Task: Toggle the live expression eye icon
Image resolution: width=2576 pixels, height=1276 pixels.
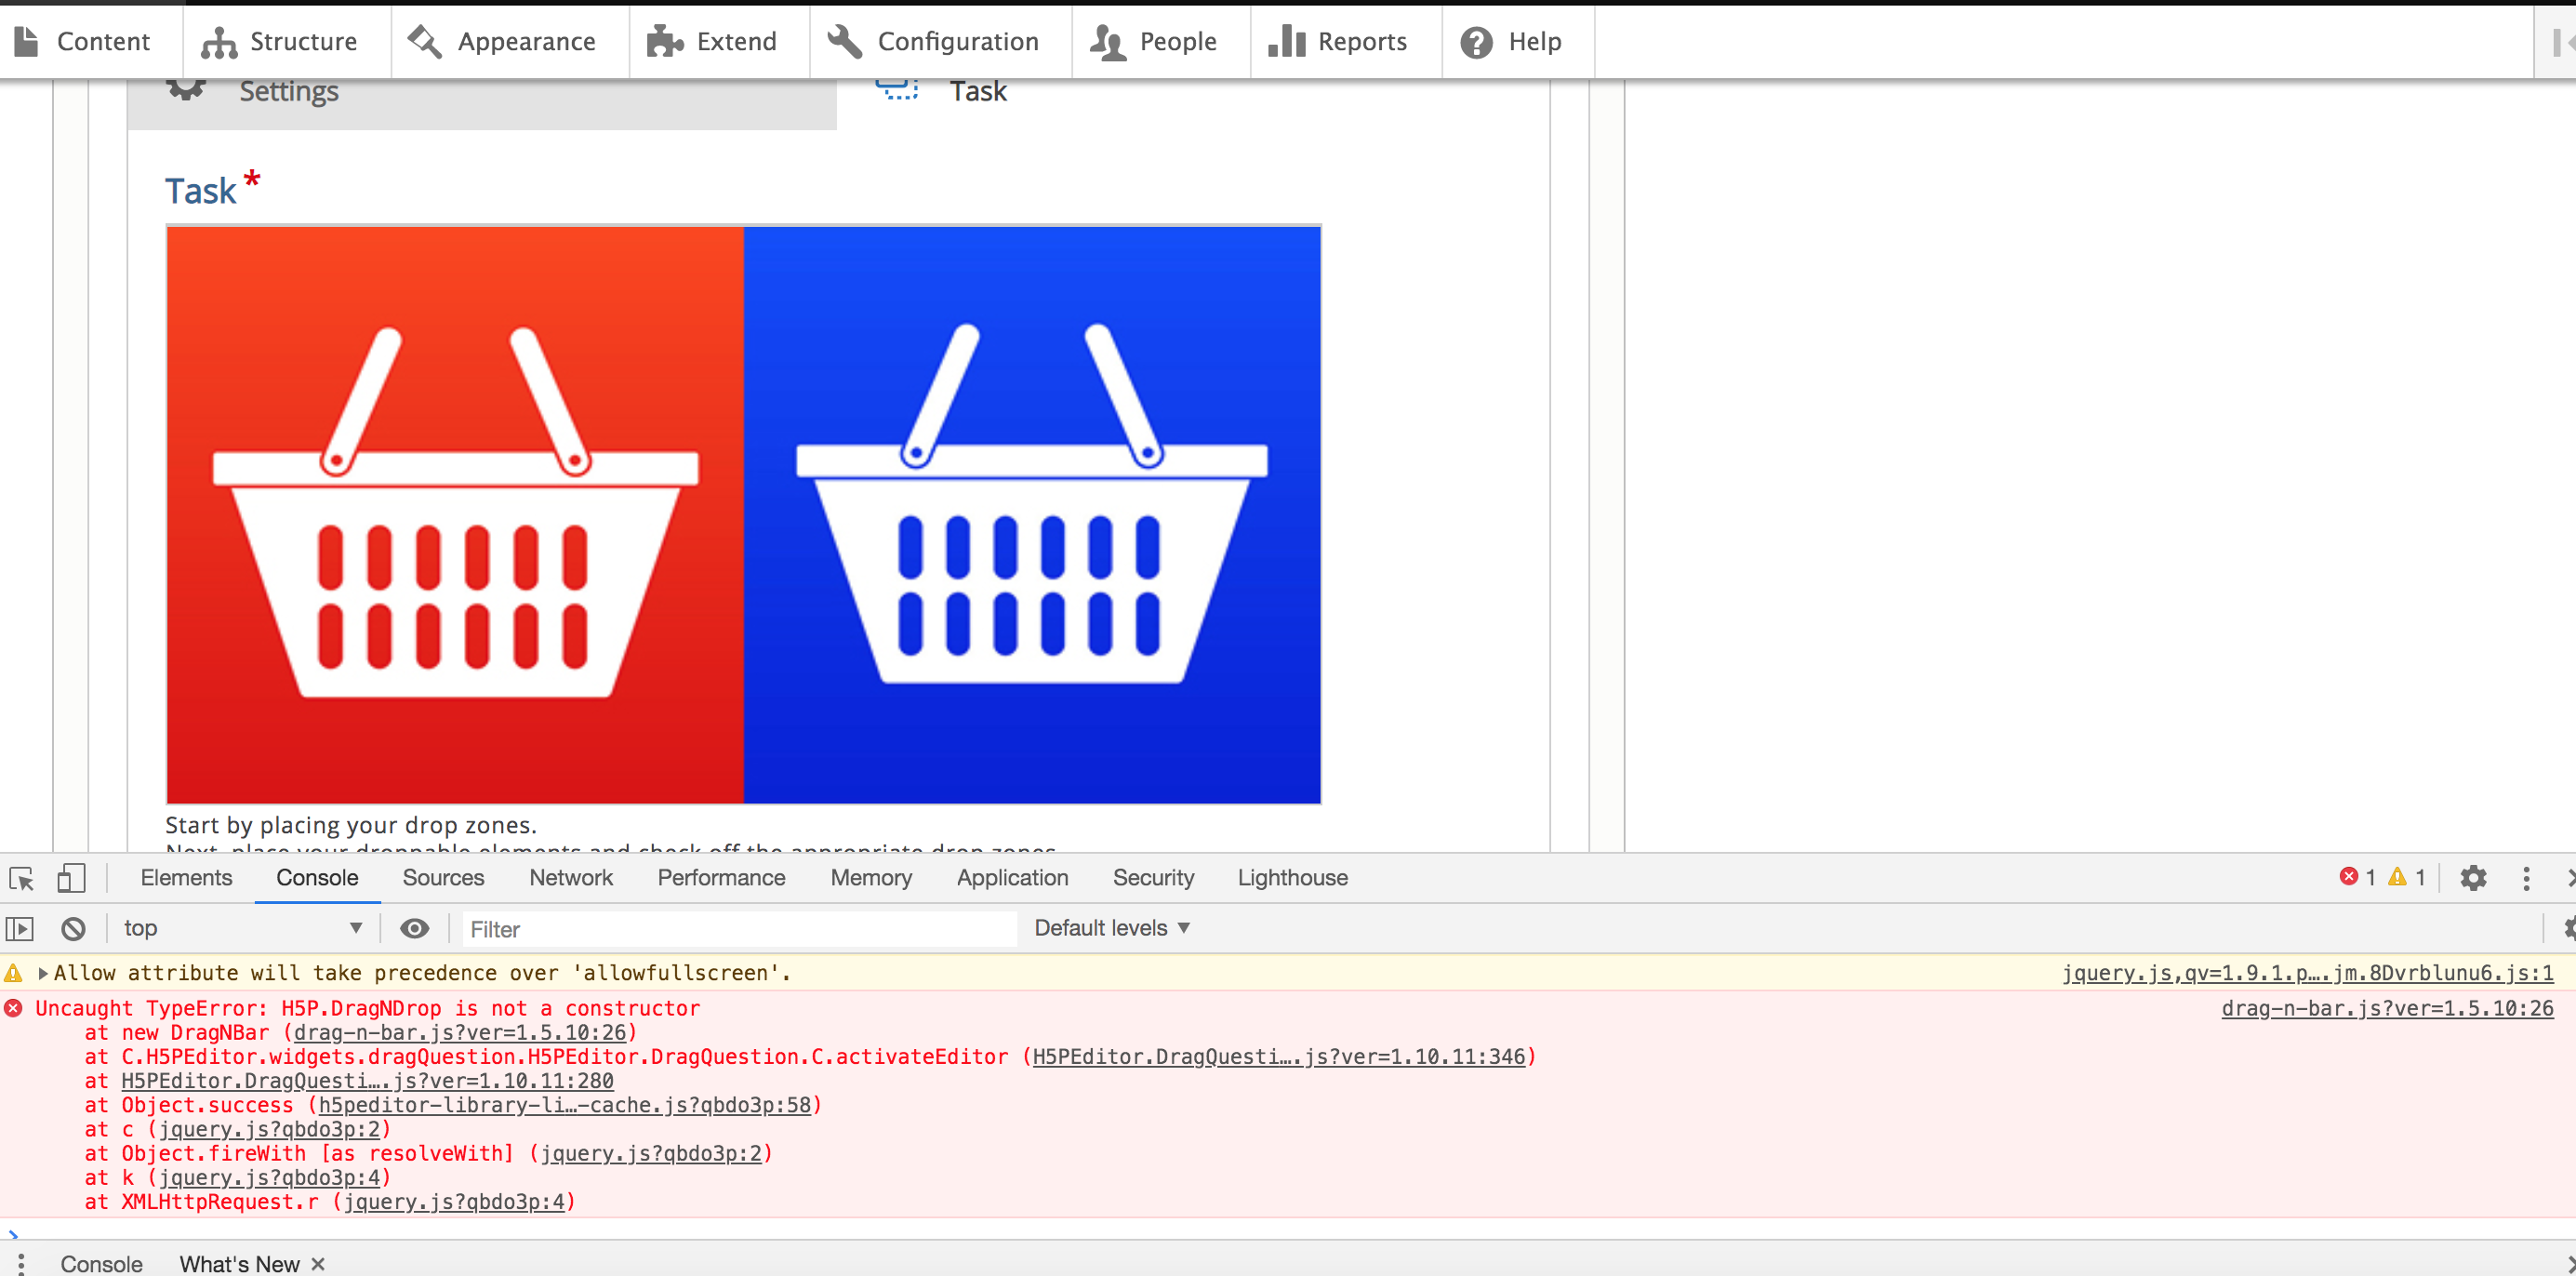Action: tap(414, 928)
